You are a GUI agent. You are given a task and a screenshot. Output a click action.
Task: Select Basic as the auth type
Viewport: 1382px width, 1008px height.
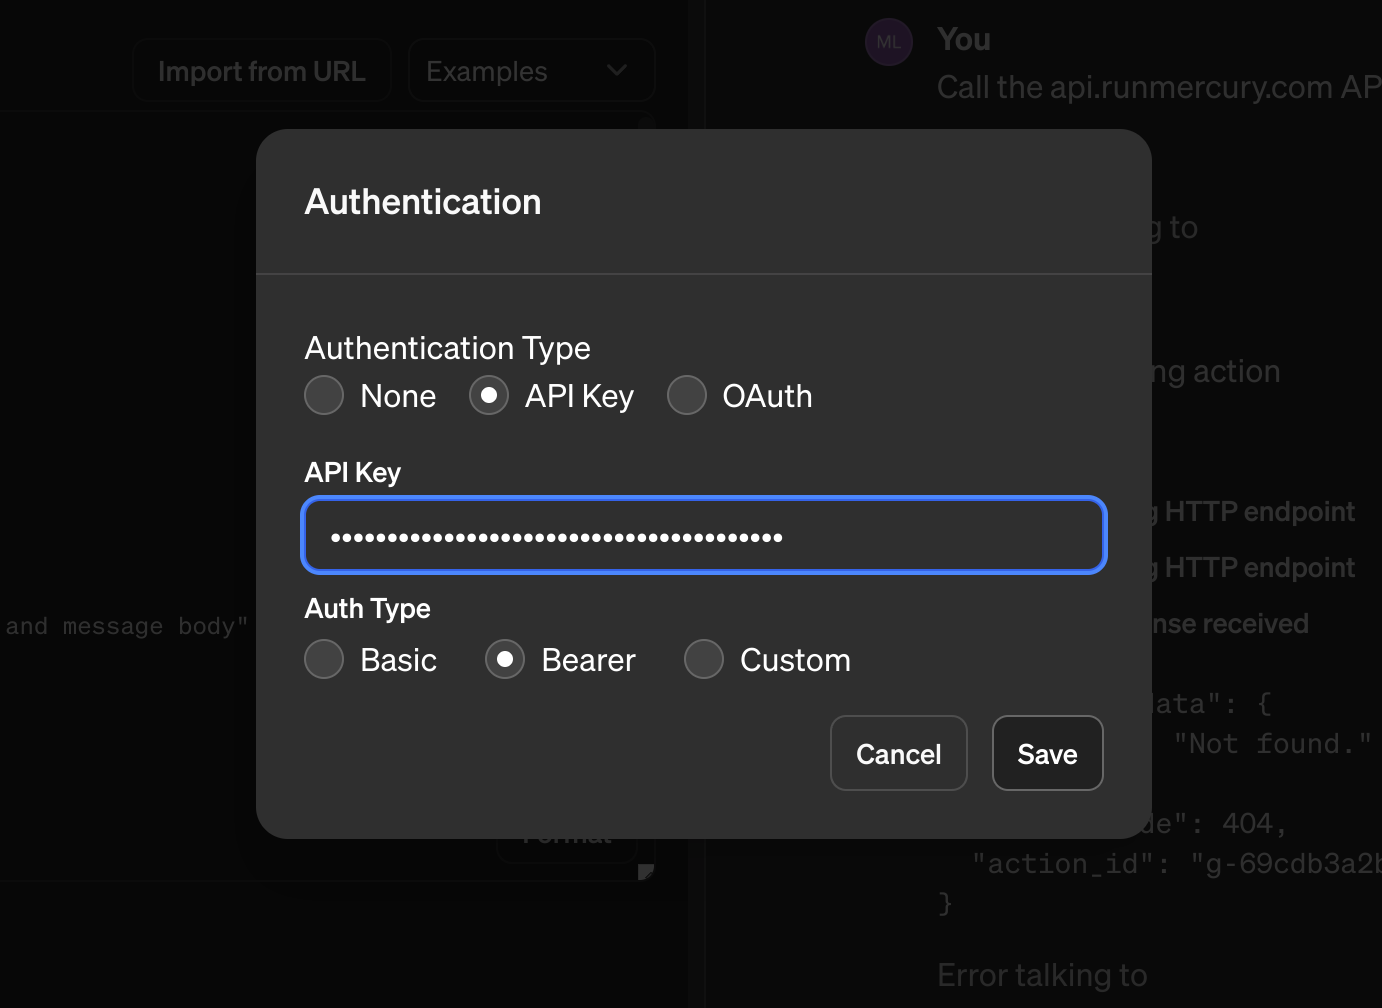pos(324,659)
